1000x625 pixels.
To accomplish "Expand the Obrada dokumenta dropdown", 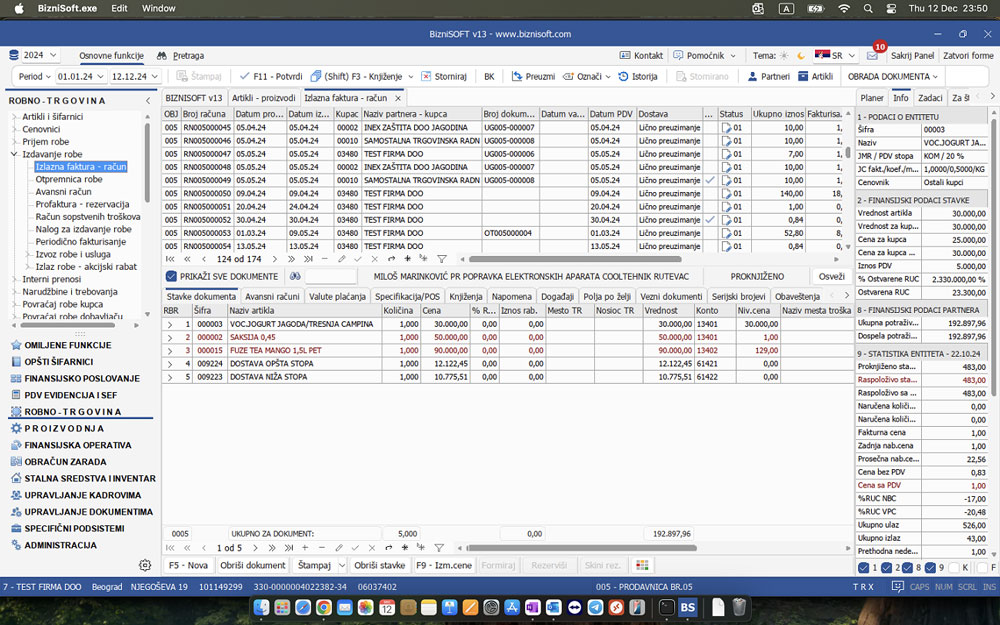I will [x=892, y=76].
